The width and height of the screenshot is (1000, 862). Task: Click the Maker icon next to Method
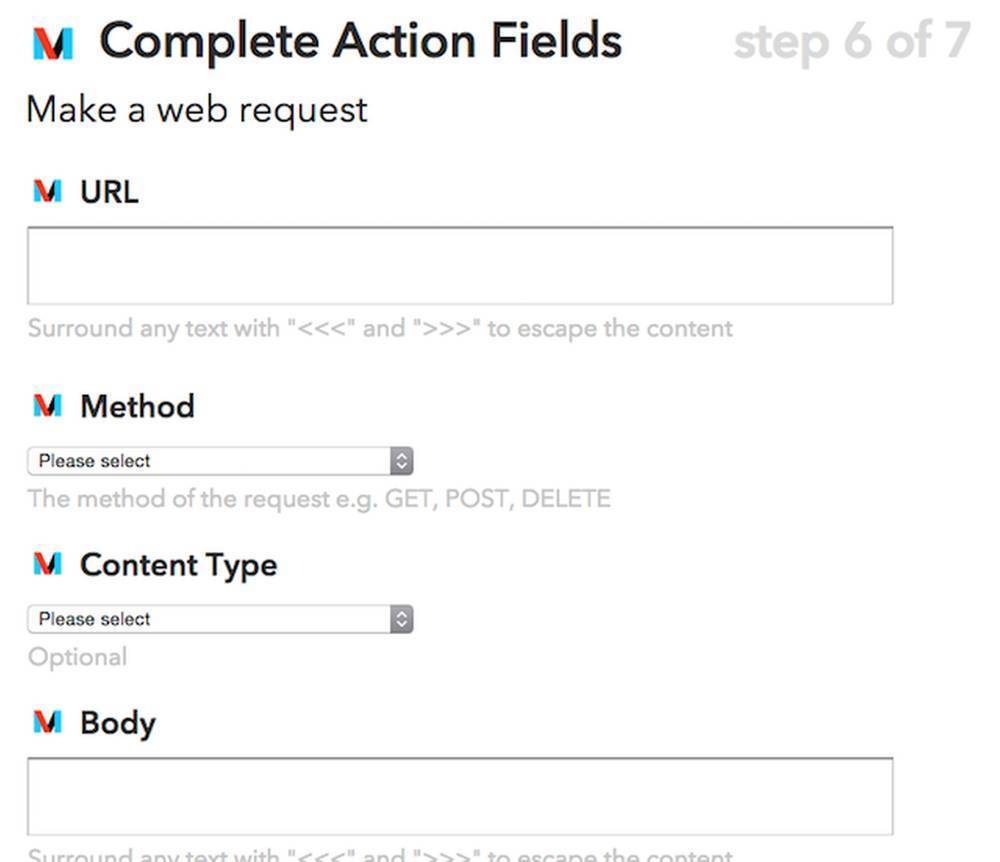point(47,406)
